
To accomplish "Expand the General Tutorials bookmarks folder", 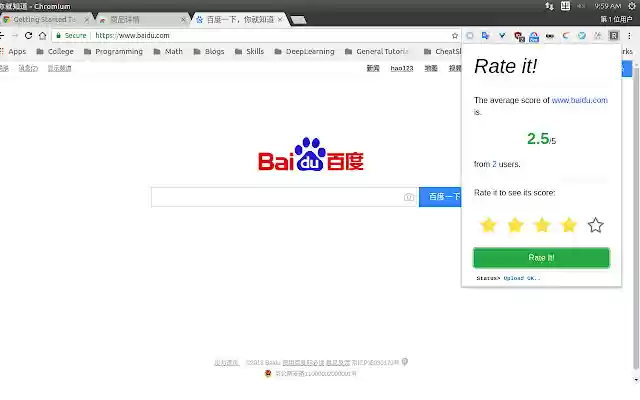I will click(x=376, y=51).
